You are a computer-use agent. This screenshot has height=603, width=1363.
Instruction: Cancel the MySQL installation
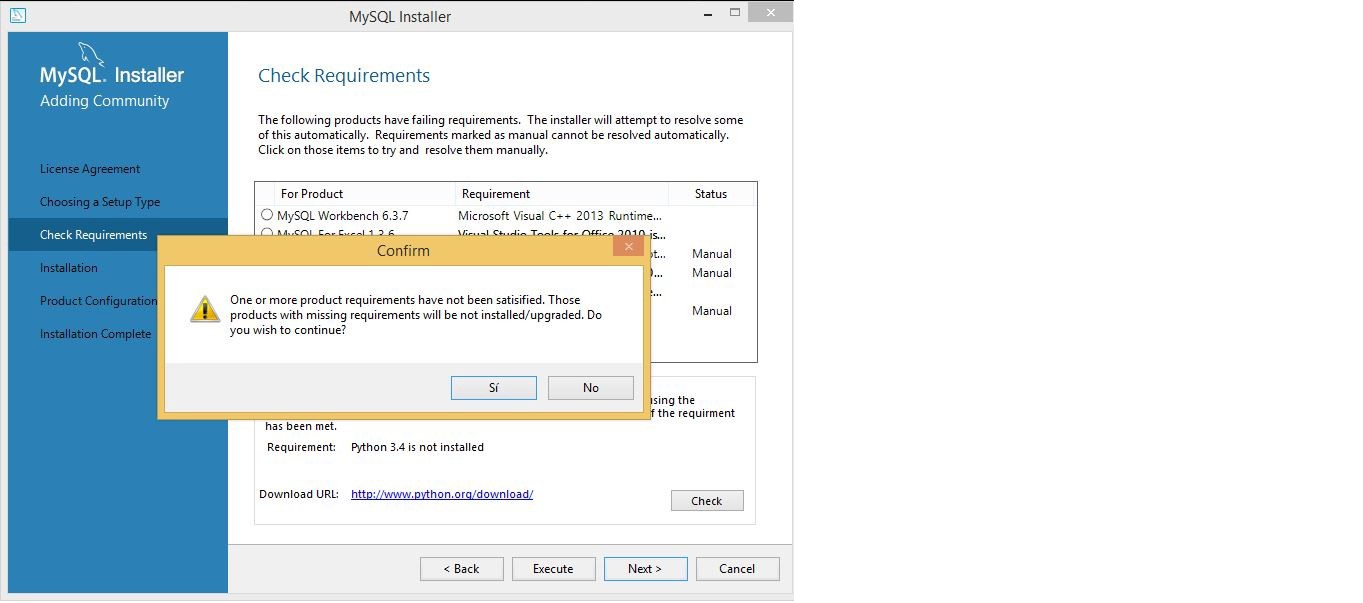click(737, 569)
